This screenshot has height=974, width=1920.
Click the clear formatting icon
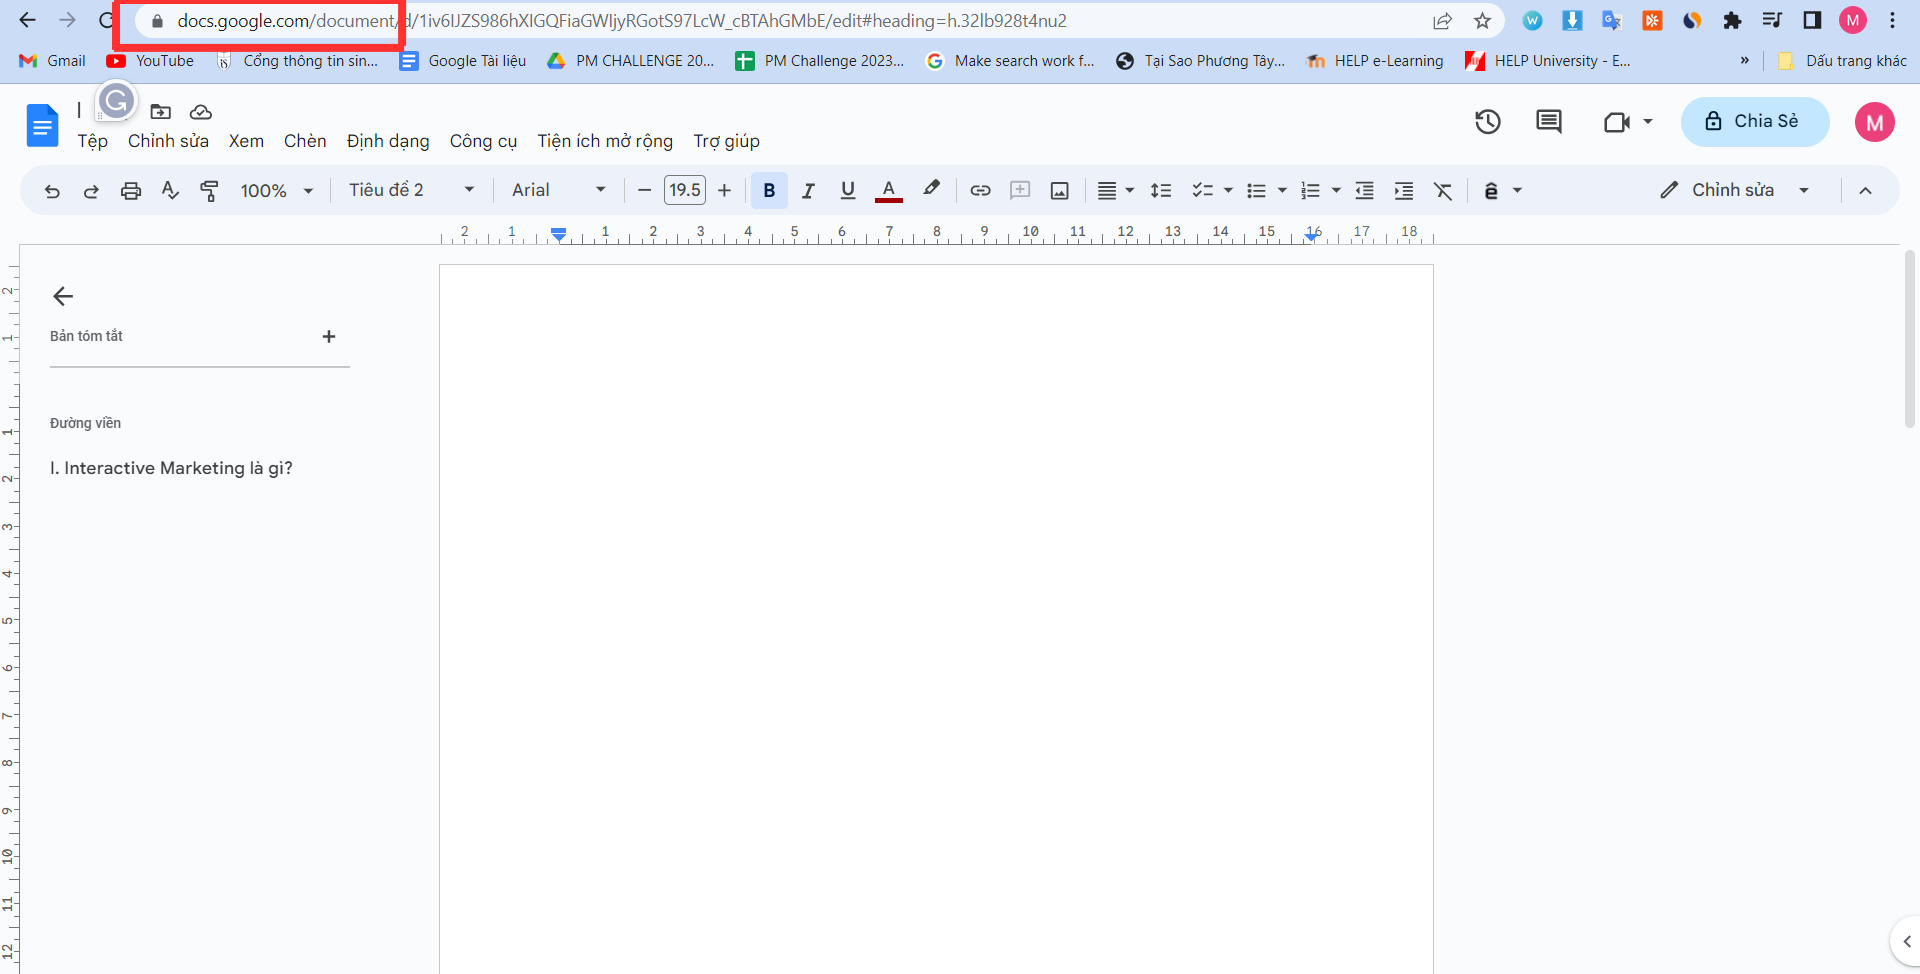pyautogui.click(x=1442, y=191)
